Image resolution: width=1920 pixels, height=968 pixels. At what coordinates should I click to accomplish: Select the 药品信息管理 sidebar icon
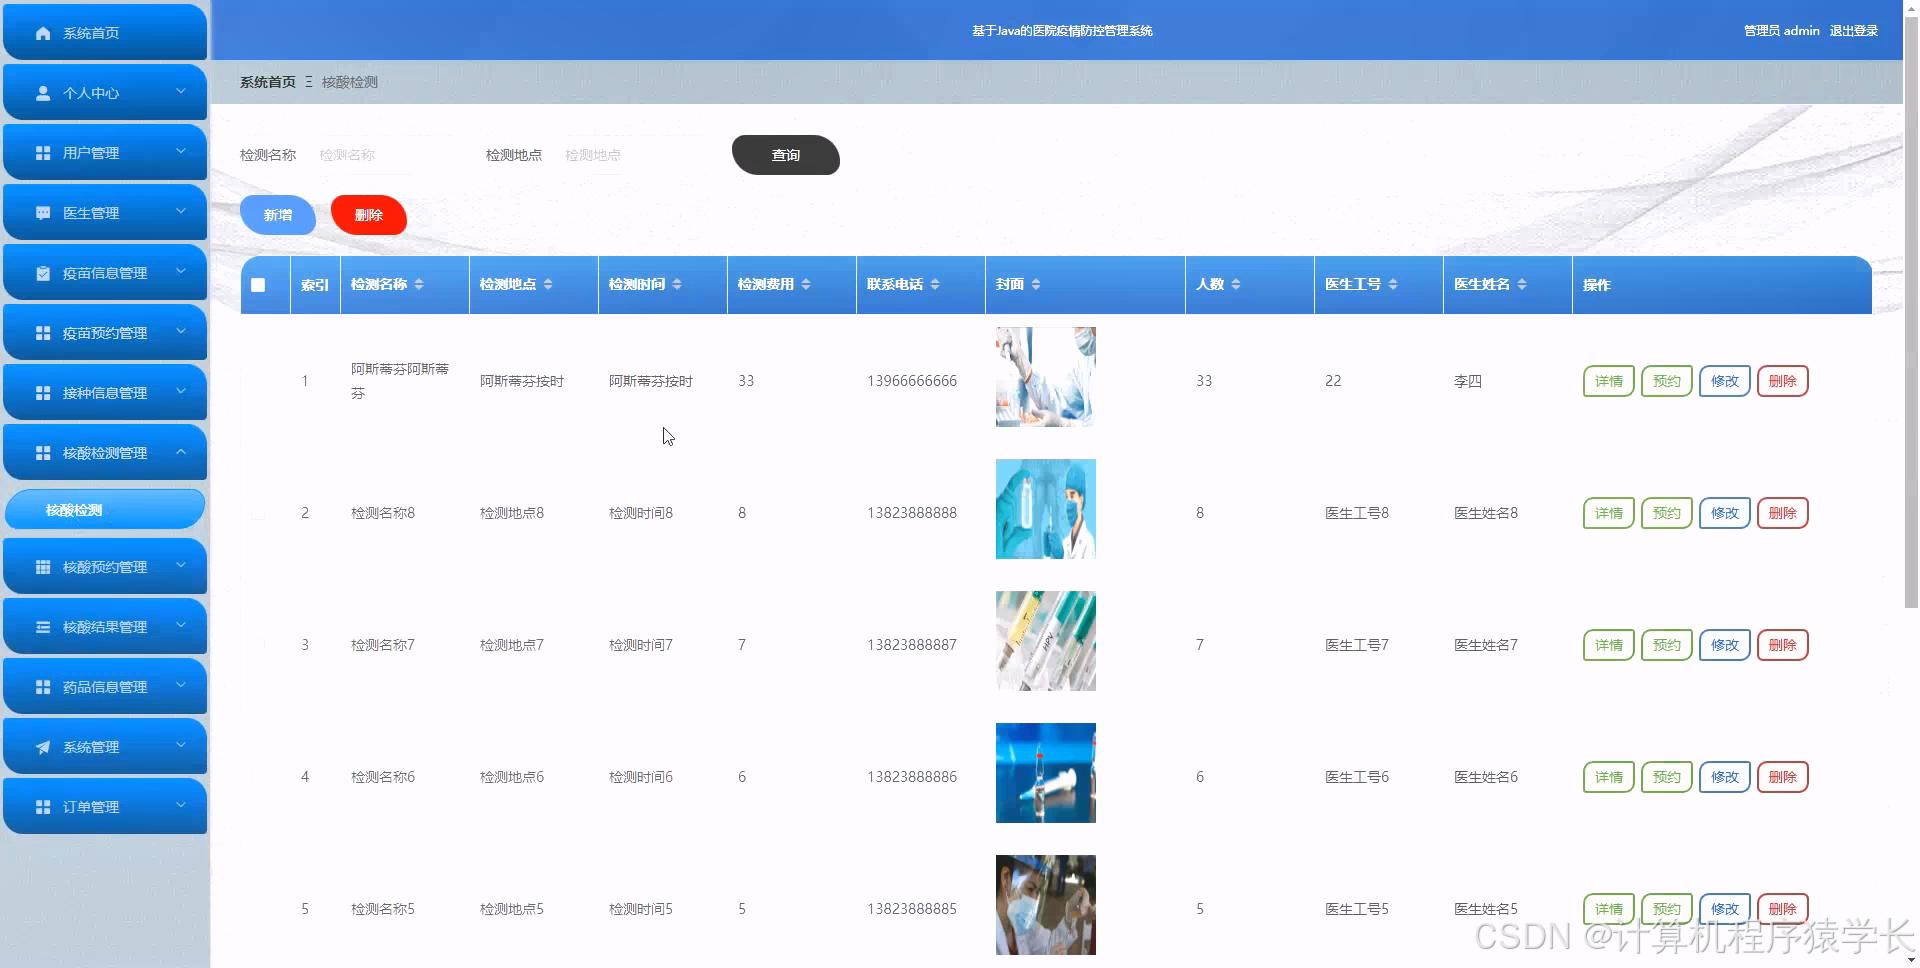[41, 686]
